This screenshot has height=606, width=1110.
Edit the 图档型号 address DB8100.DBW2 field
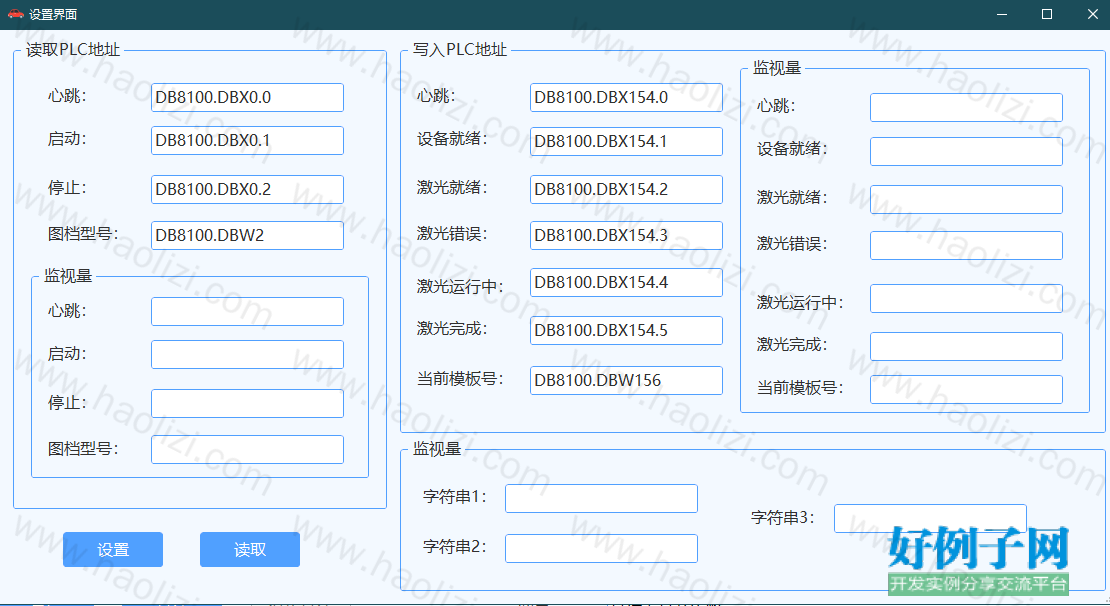coord(247,236)
